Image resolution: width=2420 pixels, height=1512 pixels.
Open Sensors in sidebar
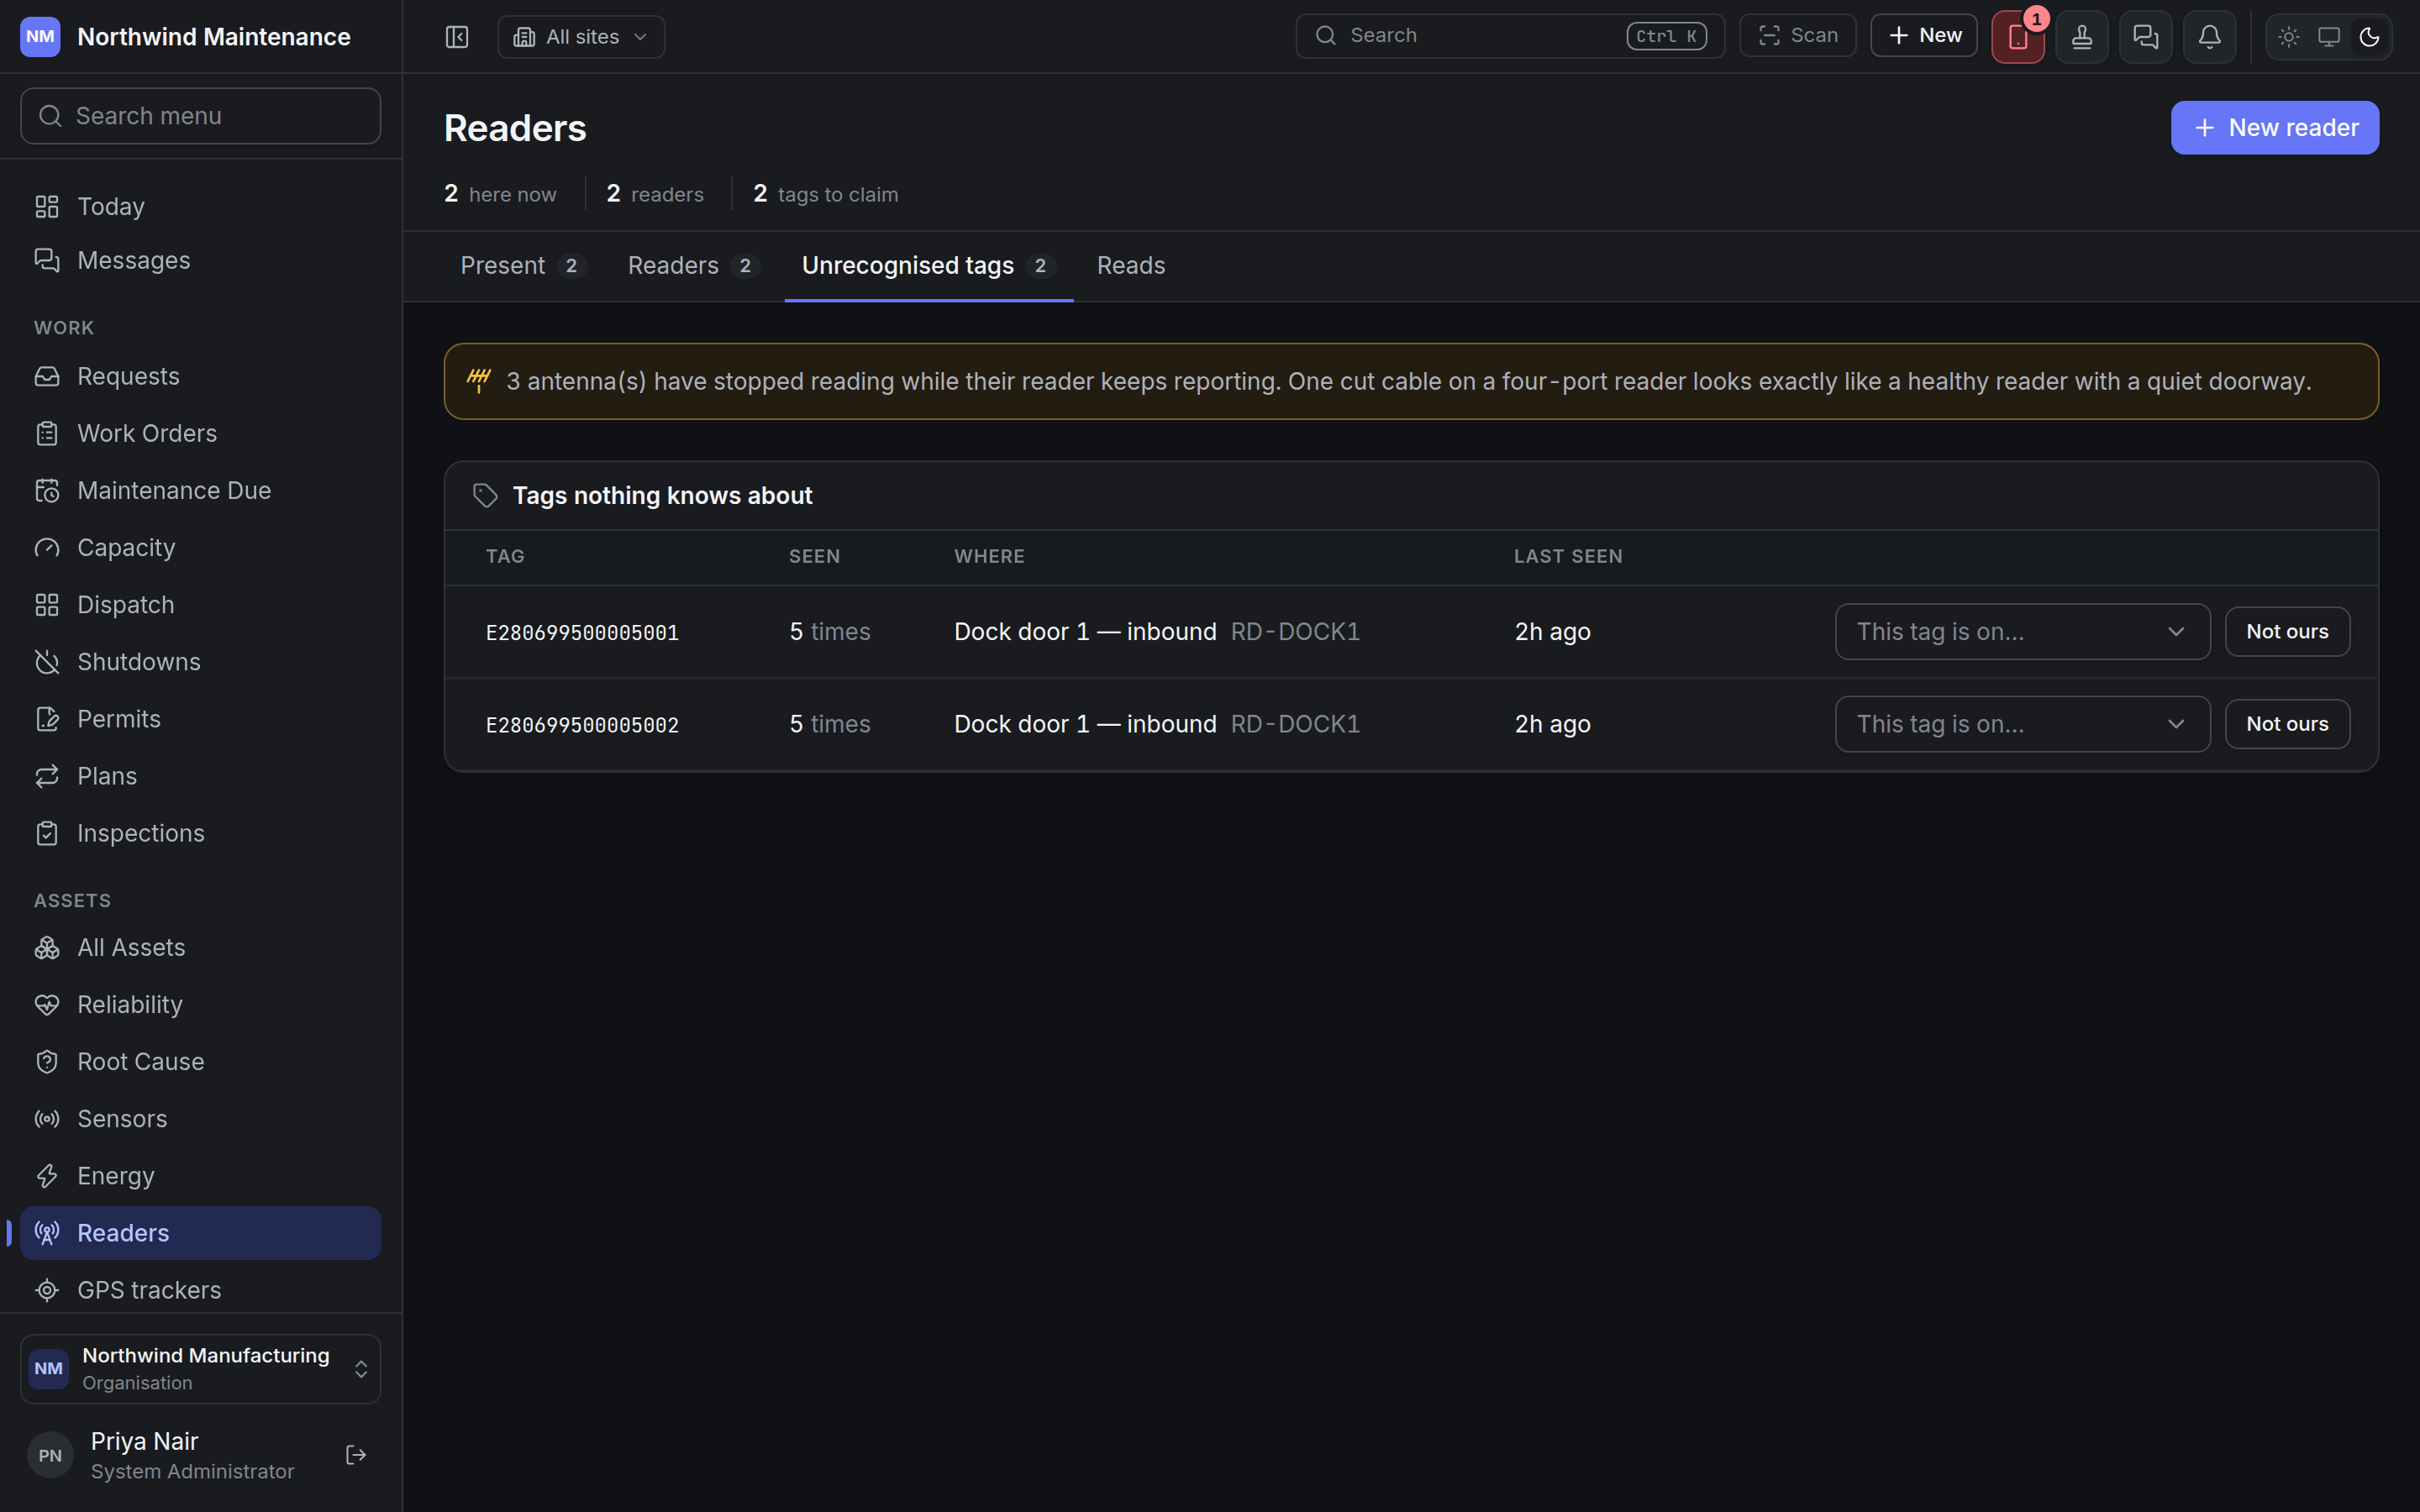[x=201, y=1119]
